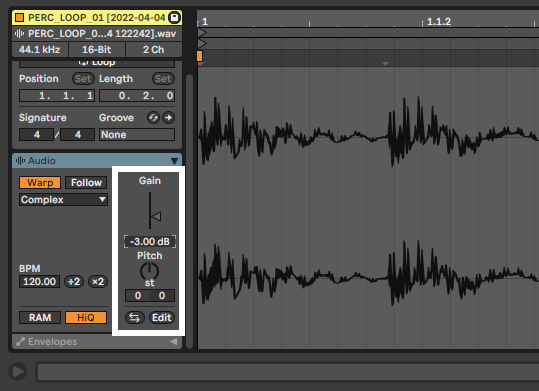Click the groove hot-swap icon
The width and height of the screenshot is (539, 391).
(x=153, y=118)
